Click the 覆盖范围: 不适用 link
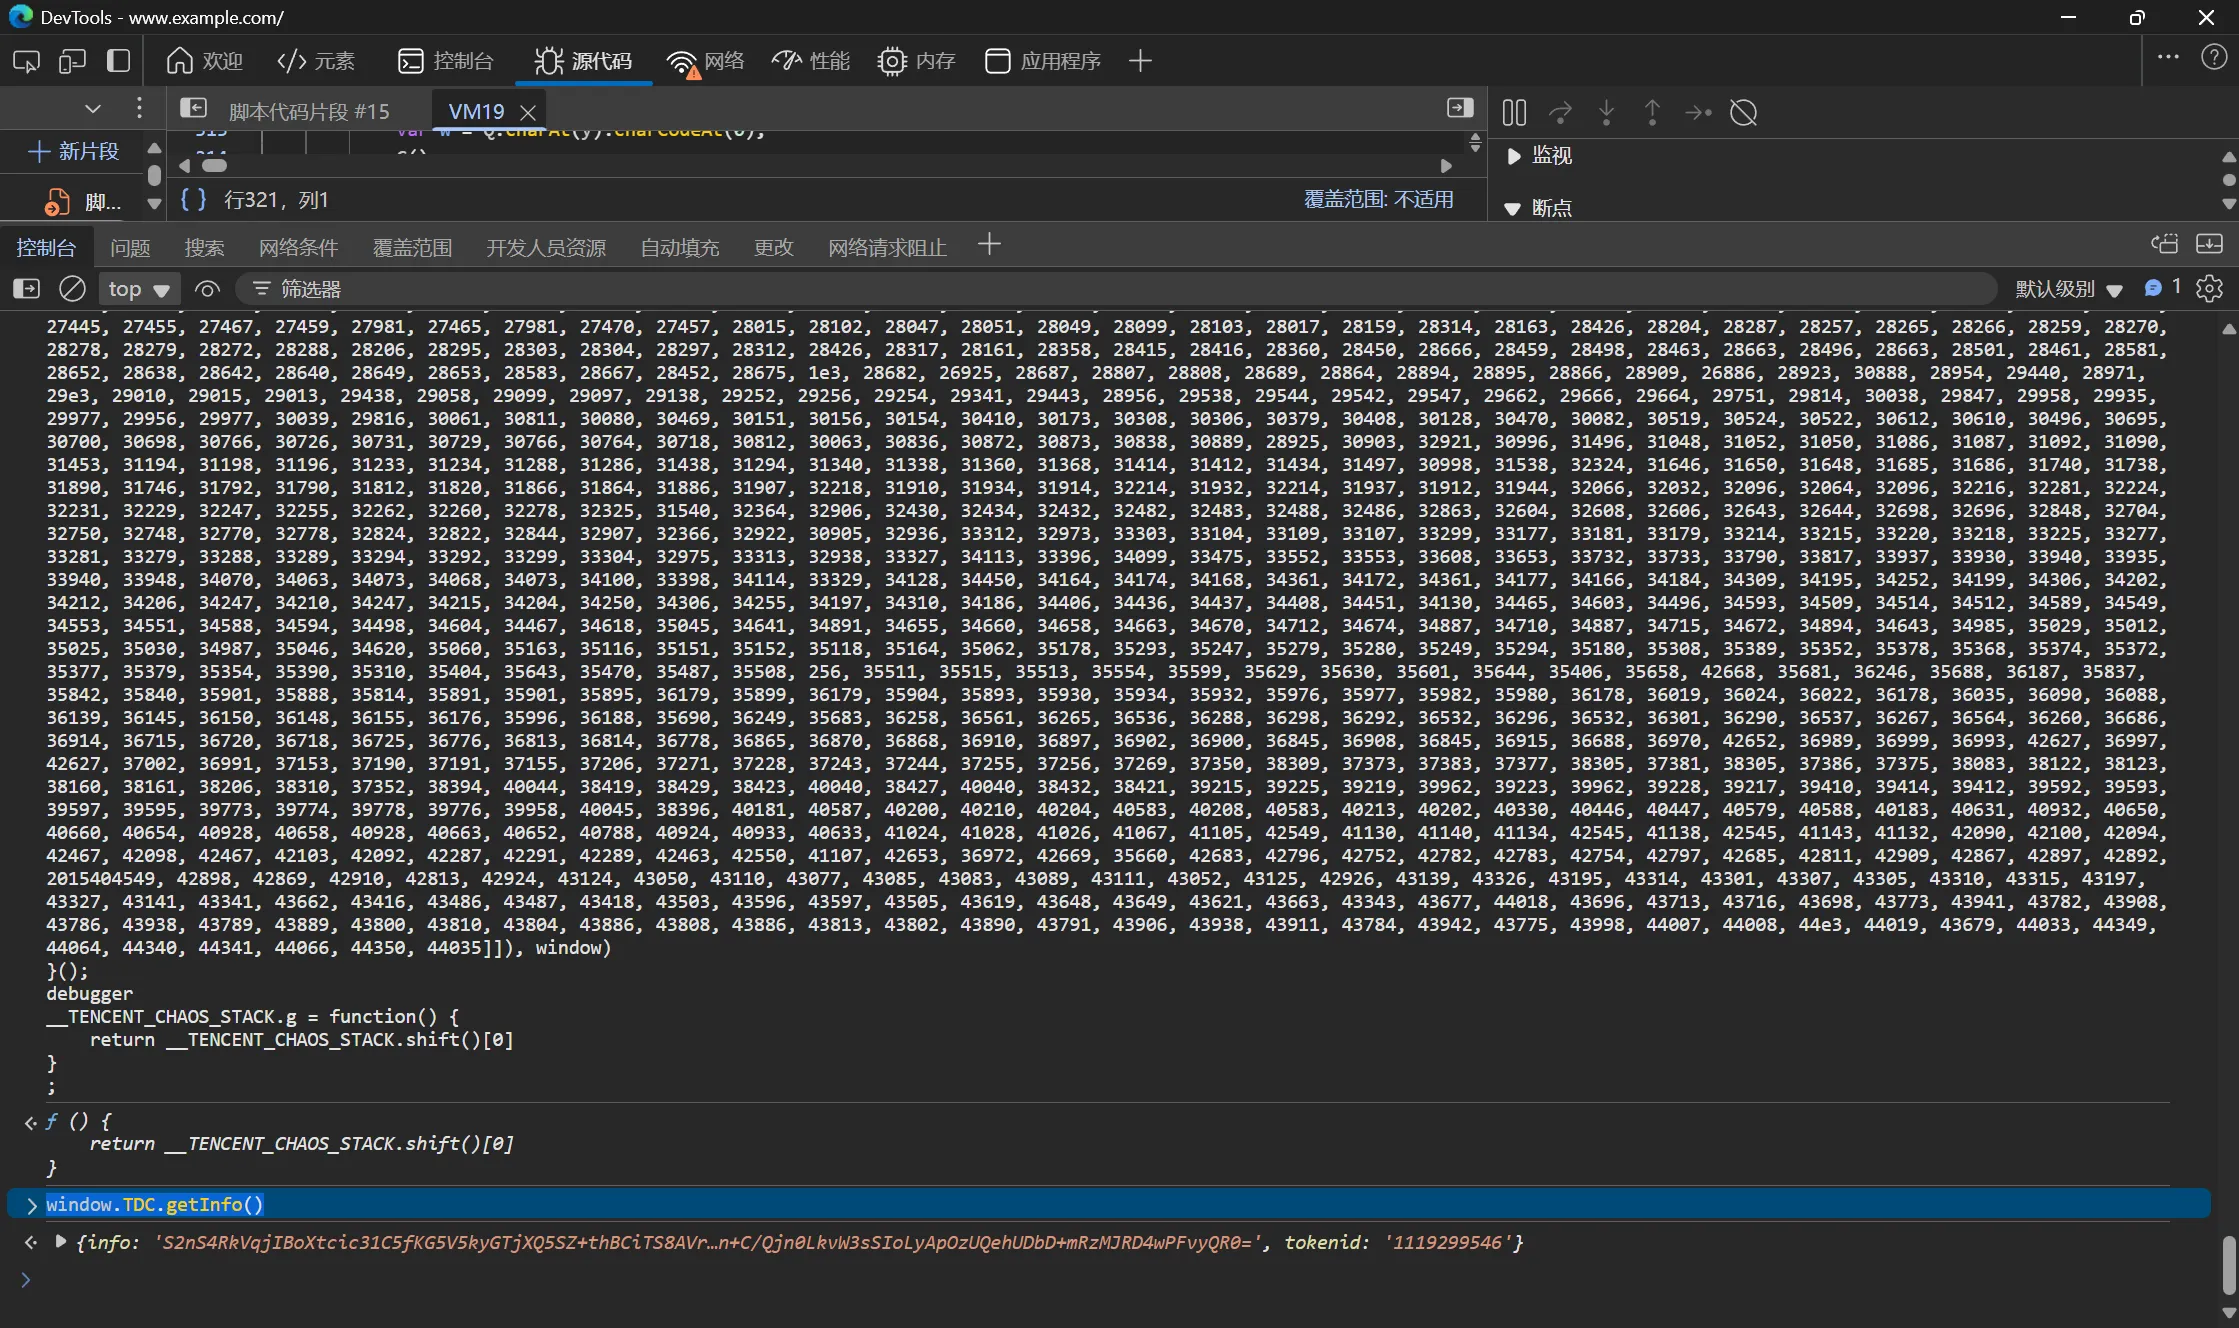 click(x=1378, y=199)
